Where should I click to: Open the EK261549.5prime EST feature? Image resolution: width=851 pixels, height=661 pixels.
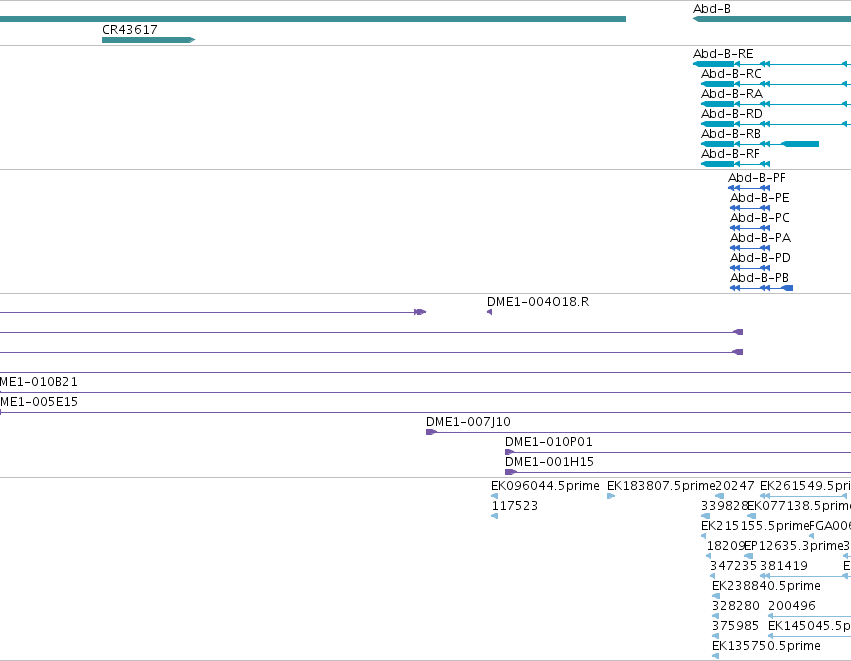[x=805, y=496]
